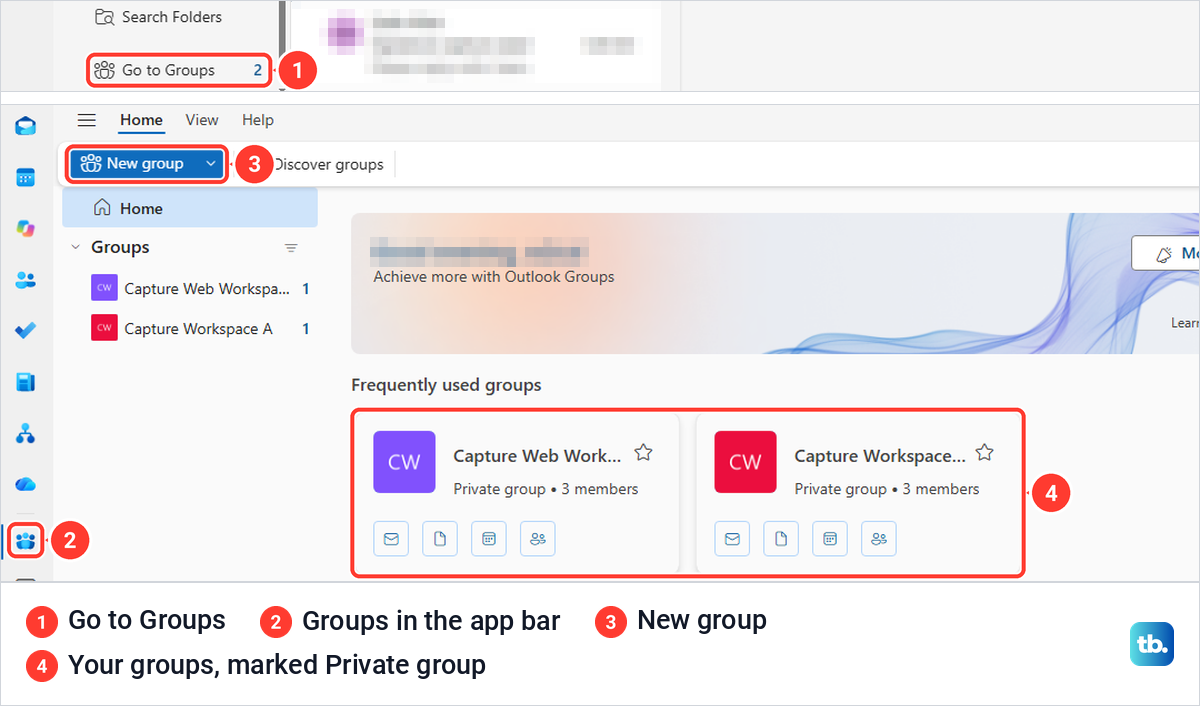Click the bell button in the banner
Screen dimensions: 1200x706
pos(1166,253)
